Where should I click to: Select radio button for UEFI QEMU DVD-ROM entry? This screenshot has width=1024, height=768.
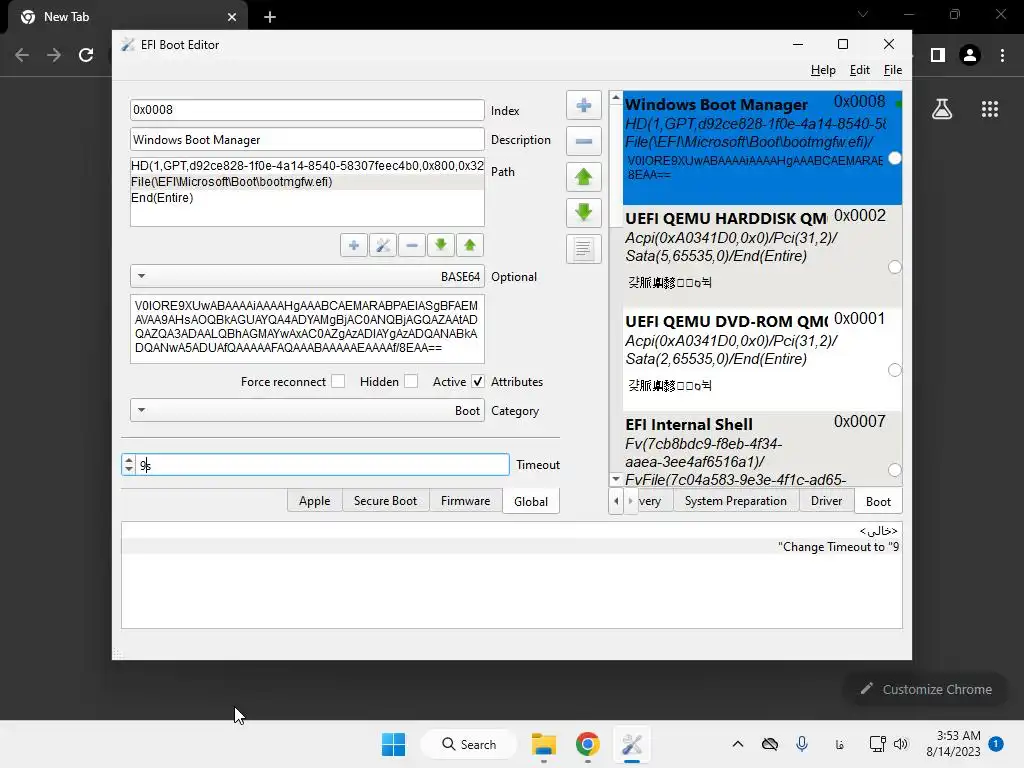pyautogui.click(x=895, y=370)
